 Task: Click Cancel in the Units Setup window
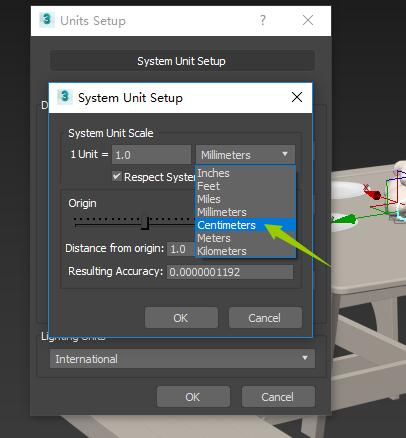278,397
